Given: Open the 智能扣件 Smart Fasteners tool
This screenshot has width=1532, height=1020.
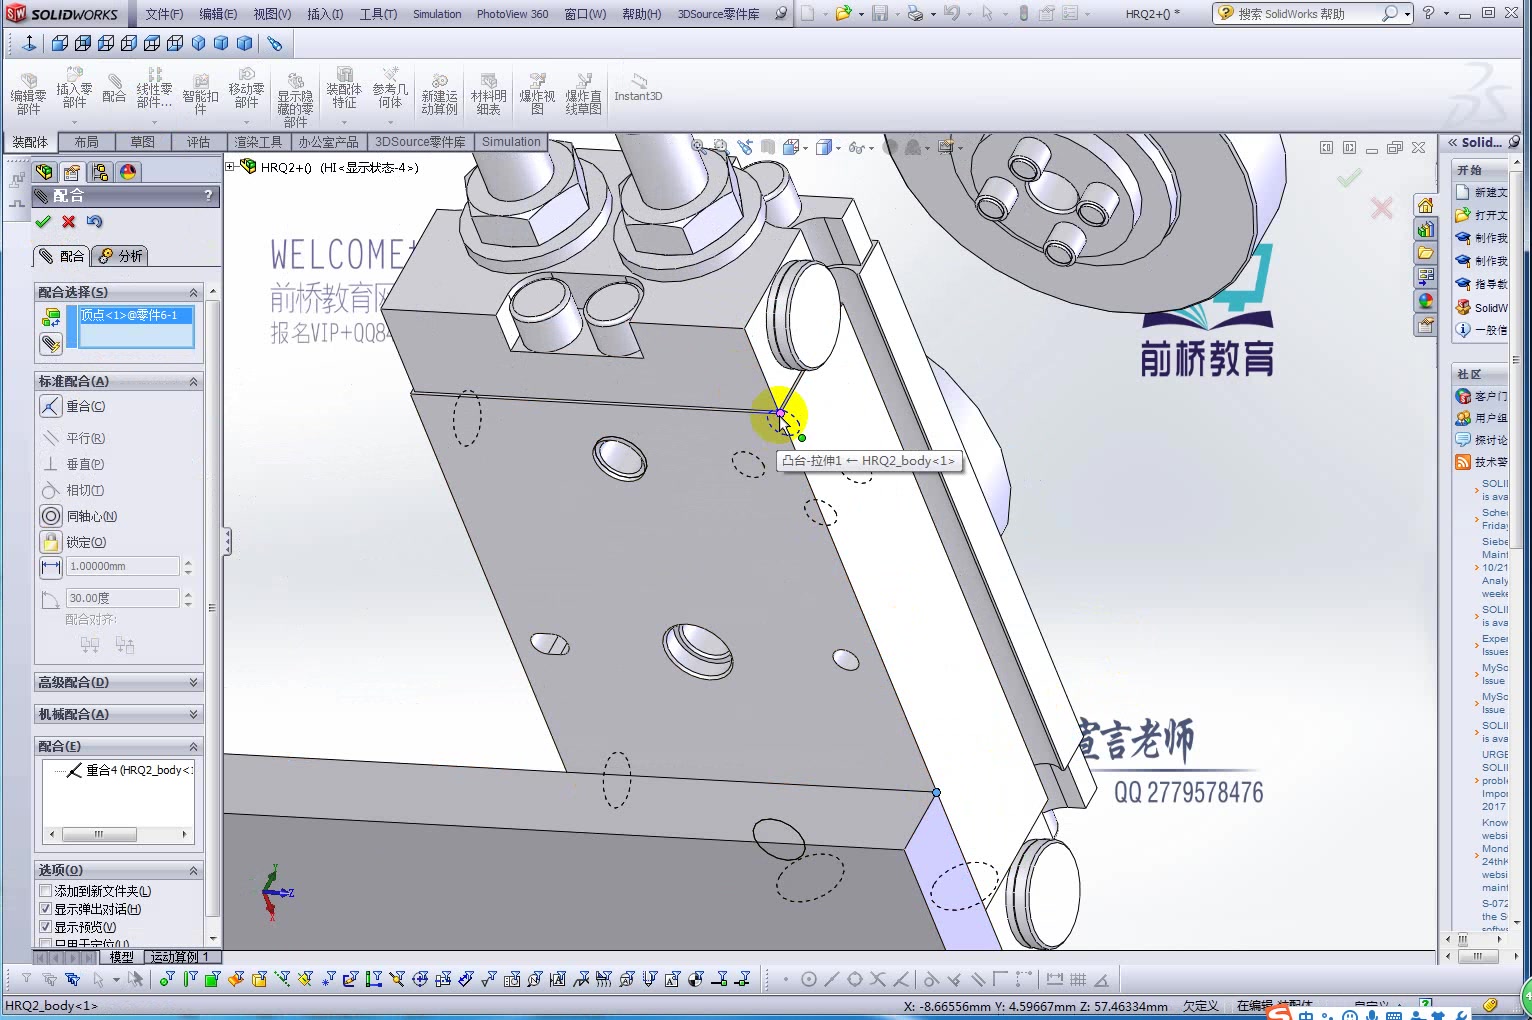Looking at the screenshot, I should 200,92.
